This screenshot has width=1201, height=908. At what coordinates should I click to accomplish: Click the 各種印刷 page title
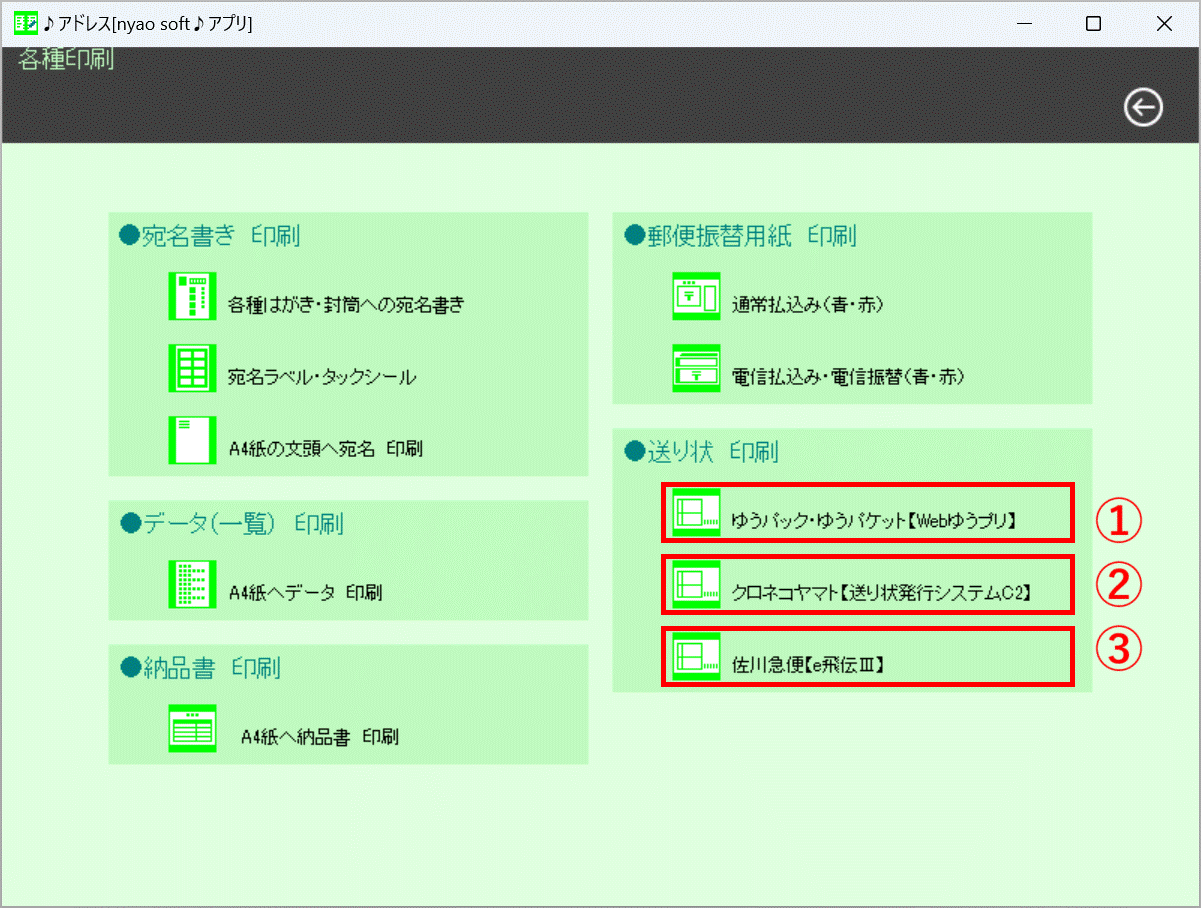pyautogui.click(x=66, y=59)
